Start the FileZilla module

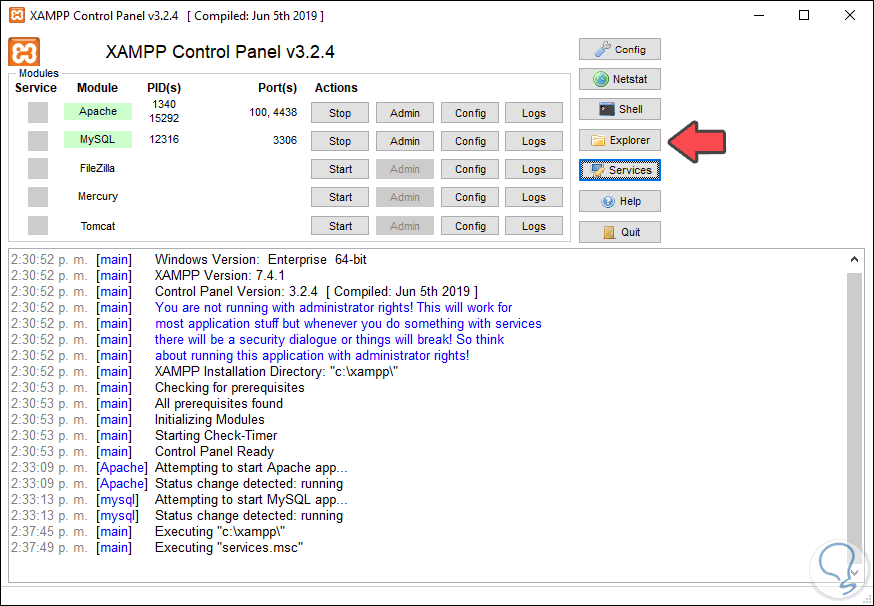coord(340,169)
